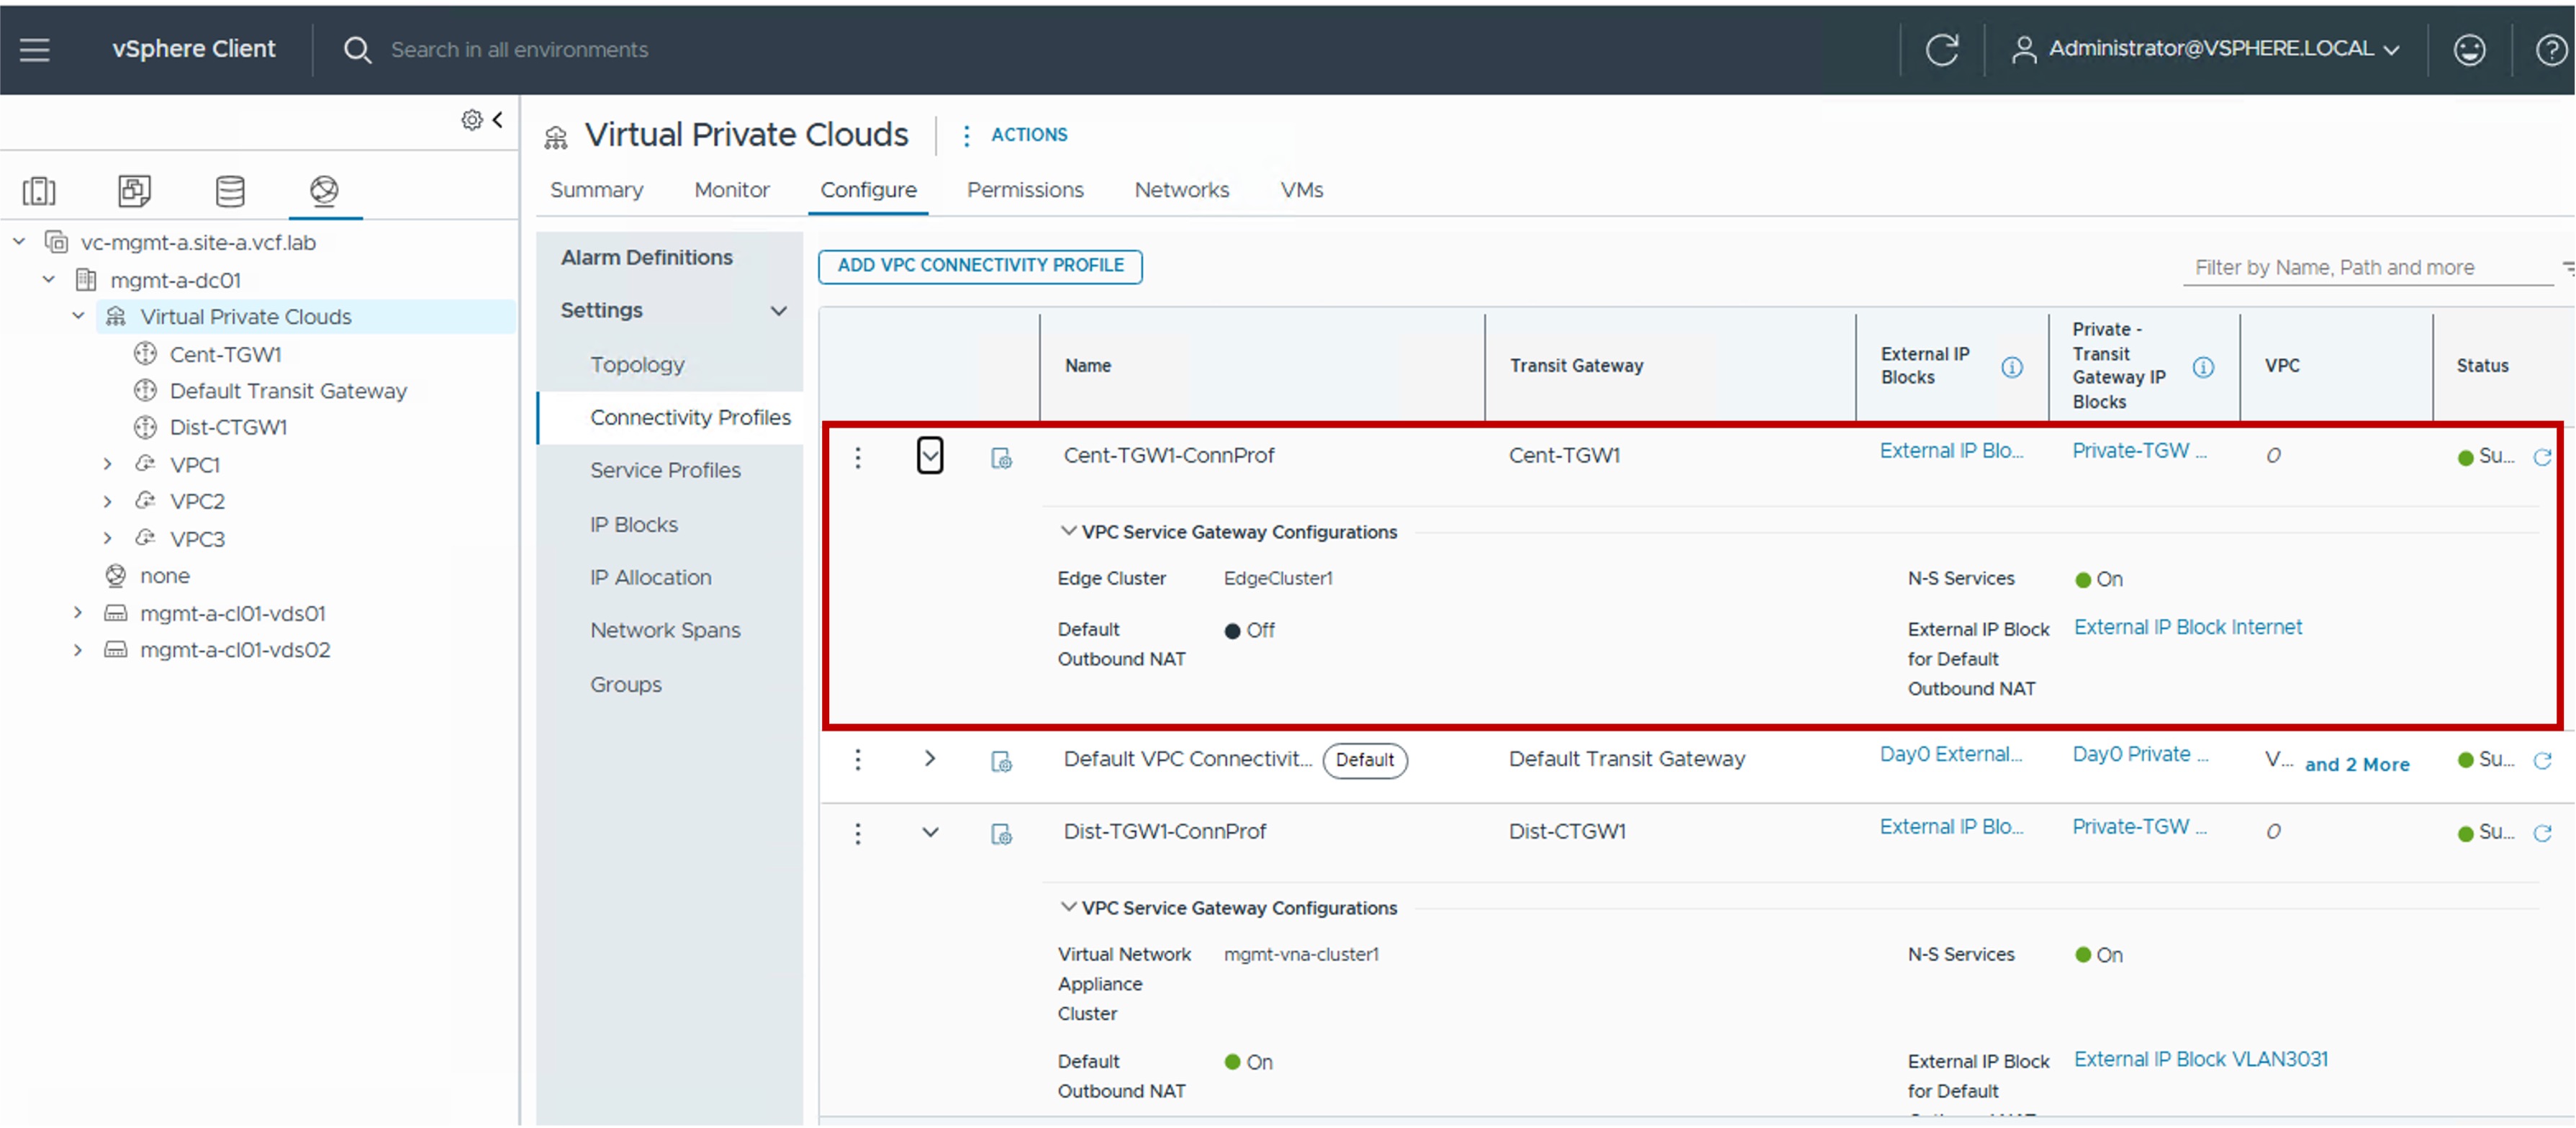Select Network Spans in Settings menu
The height and width of the screenshot is (1128, 2576).
(x=665, y=630)
